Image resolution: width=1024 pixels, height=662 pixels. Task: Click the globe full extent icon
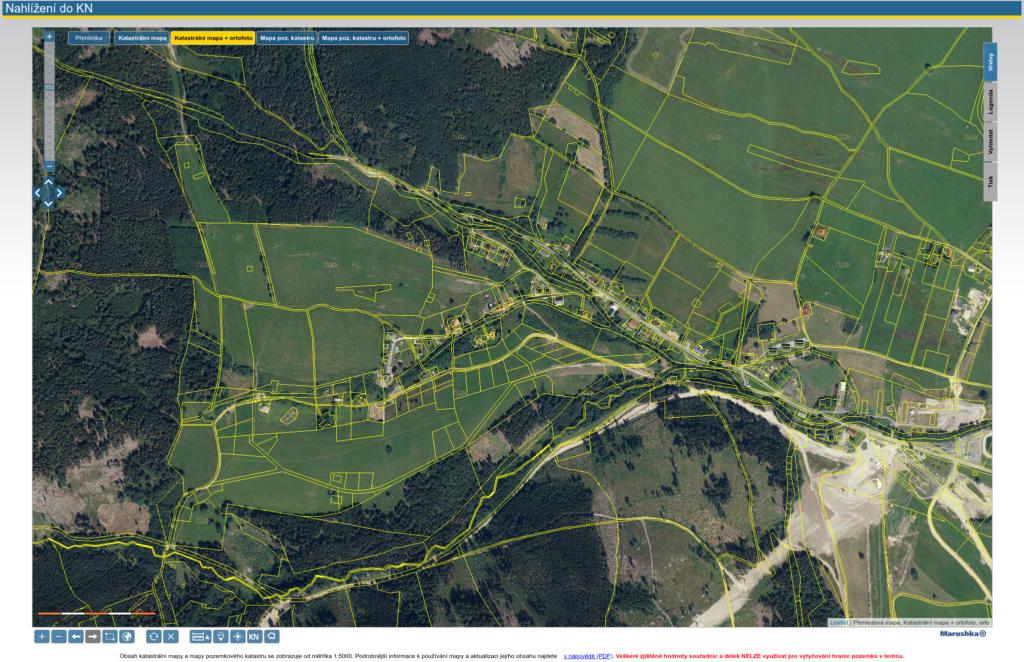pos(126,636)
